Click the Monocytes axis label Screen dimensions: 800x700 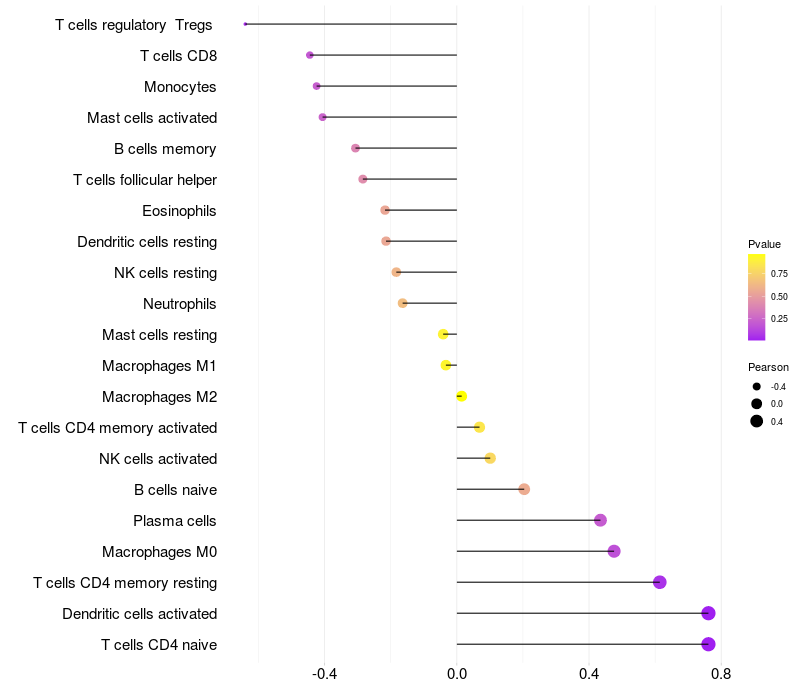tap(180, 87)
